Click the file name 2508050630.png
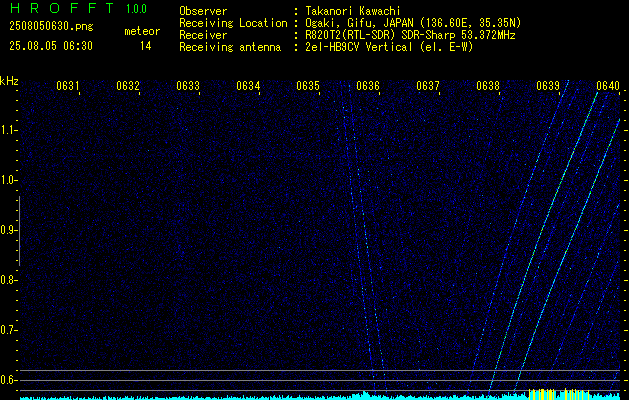The width and height of the screenshot is (629, 400). tap(51, 27)
